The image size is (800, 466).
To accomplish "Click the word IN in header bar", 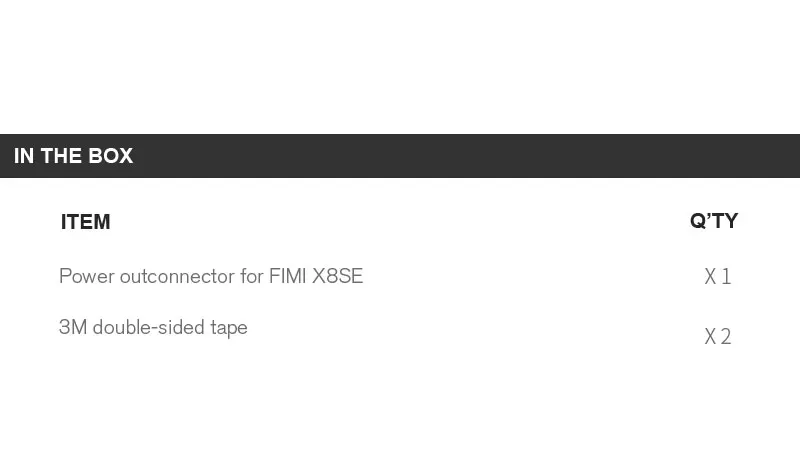I will point(24,156).
